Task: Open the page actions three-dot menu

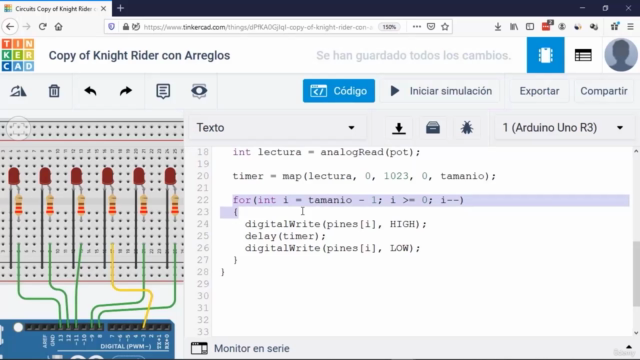Action: pyautogui.click(x=416, y=27)
